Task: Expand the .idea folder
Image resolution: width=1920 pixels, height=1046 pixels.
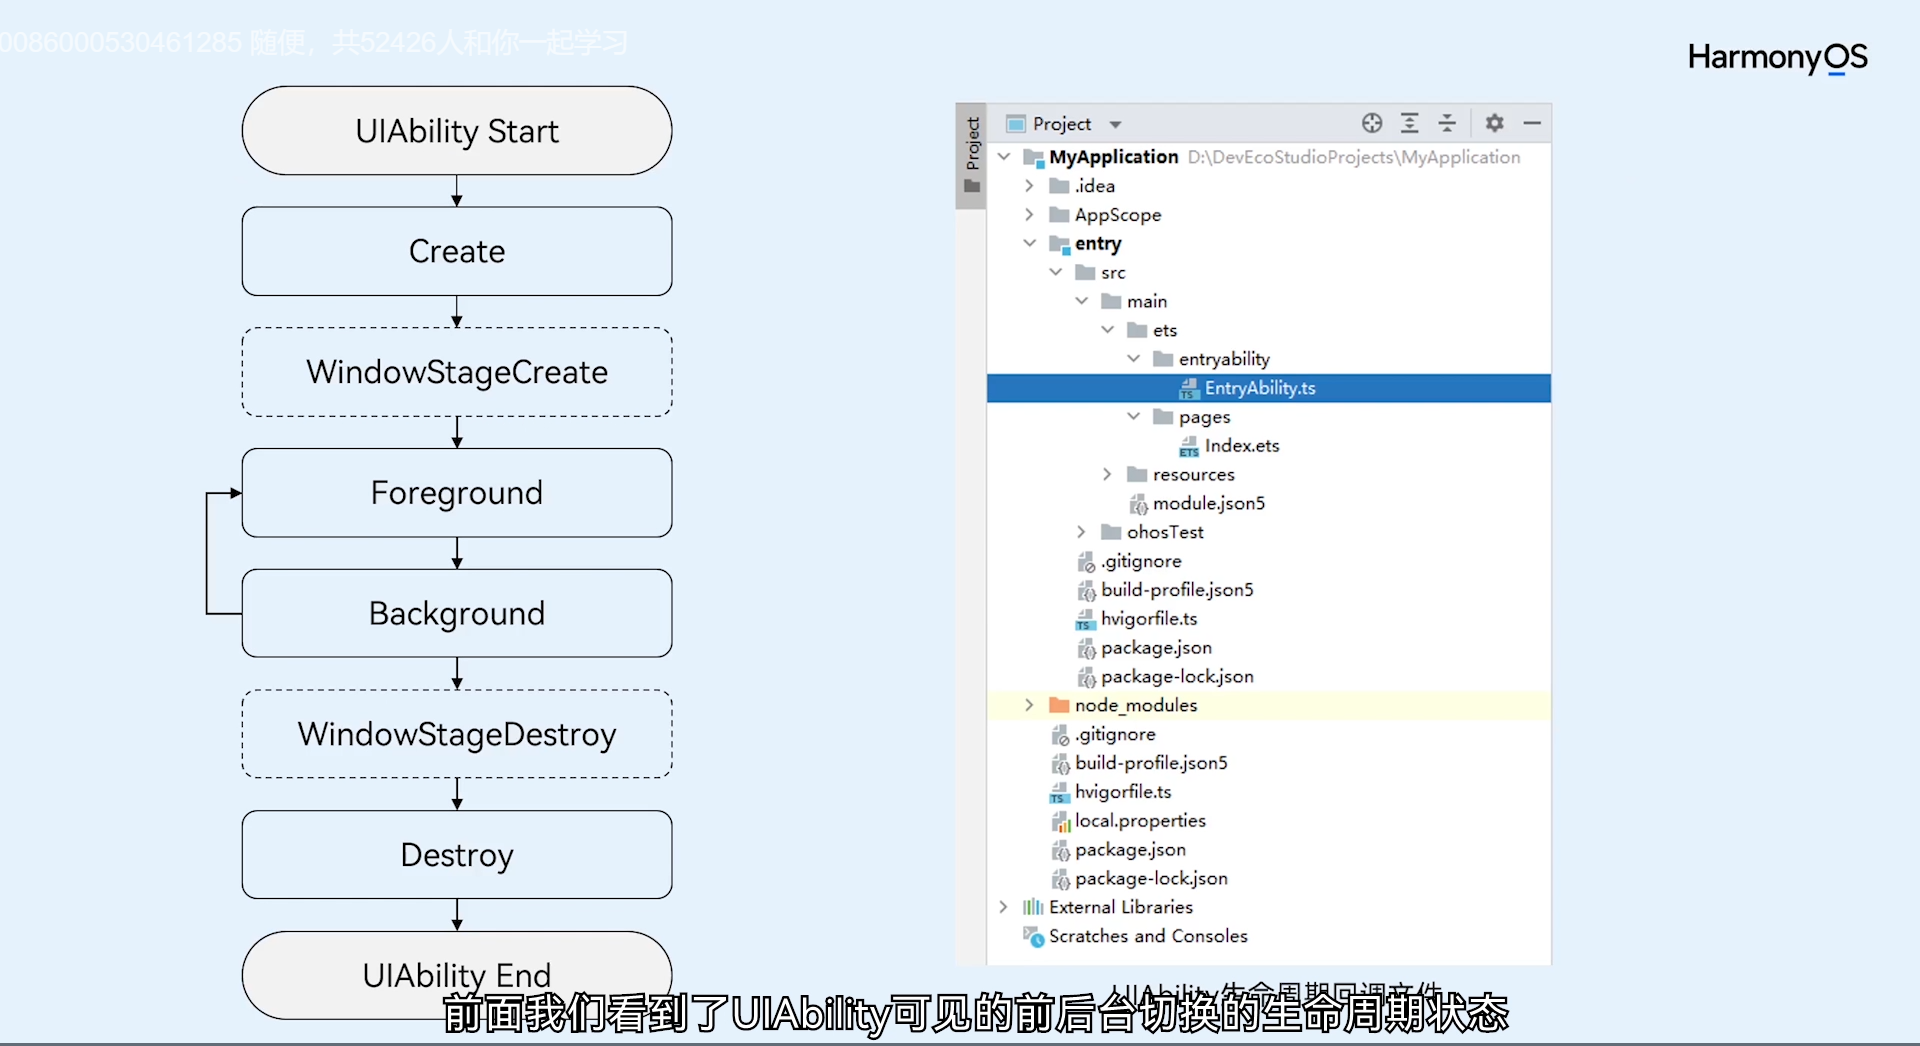Action: (1029, 186)
